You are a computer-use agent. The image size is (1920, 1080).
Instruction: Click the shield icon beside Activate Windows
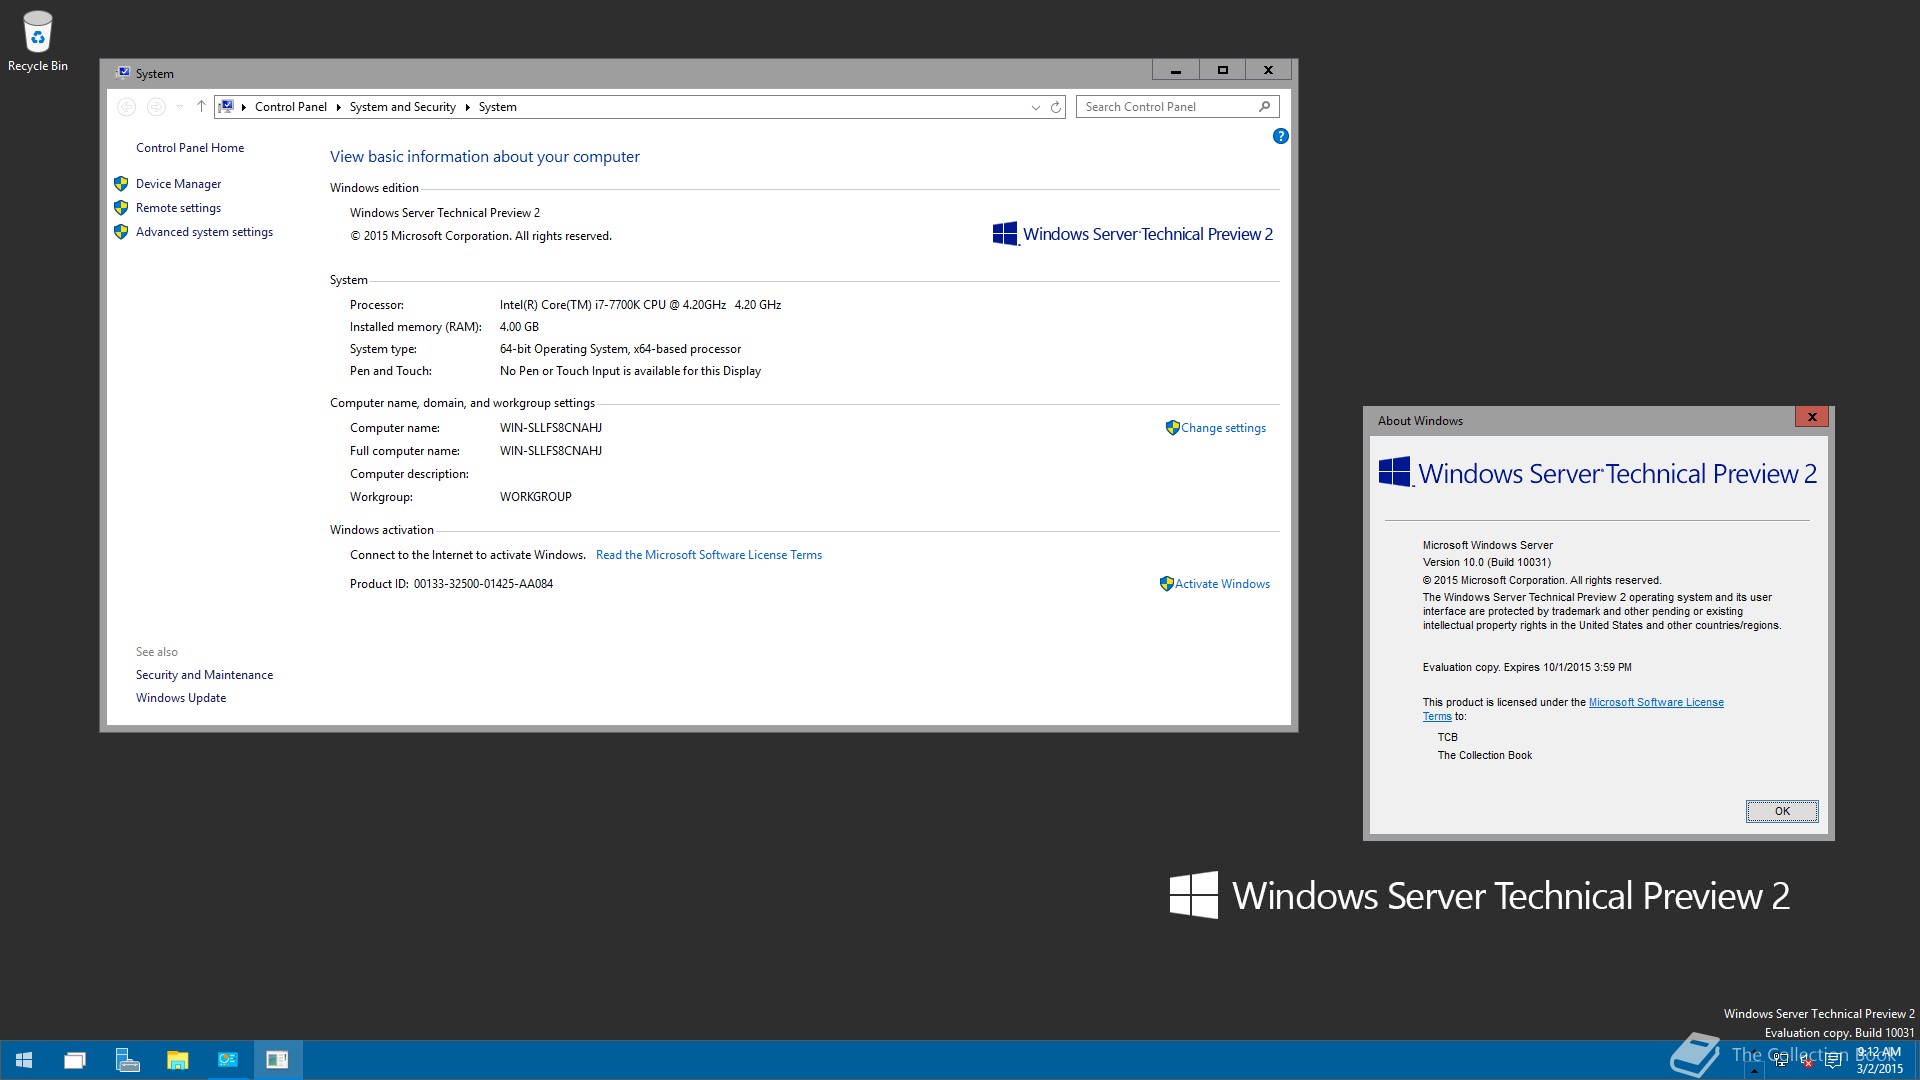[x=1166, y=584]
